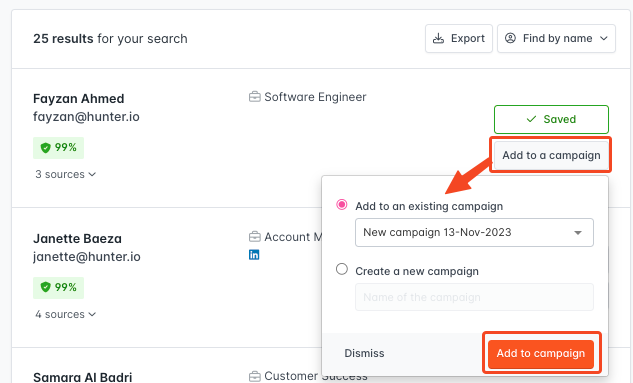Click the Name of the campaign field
This screenshot has width=633, height=383.
click(474, 297)
